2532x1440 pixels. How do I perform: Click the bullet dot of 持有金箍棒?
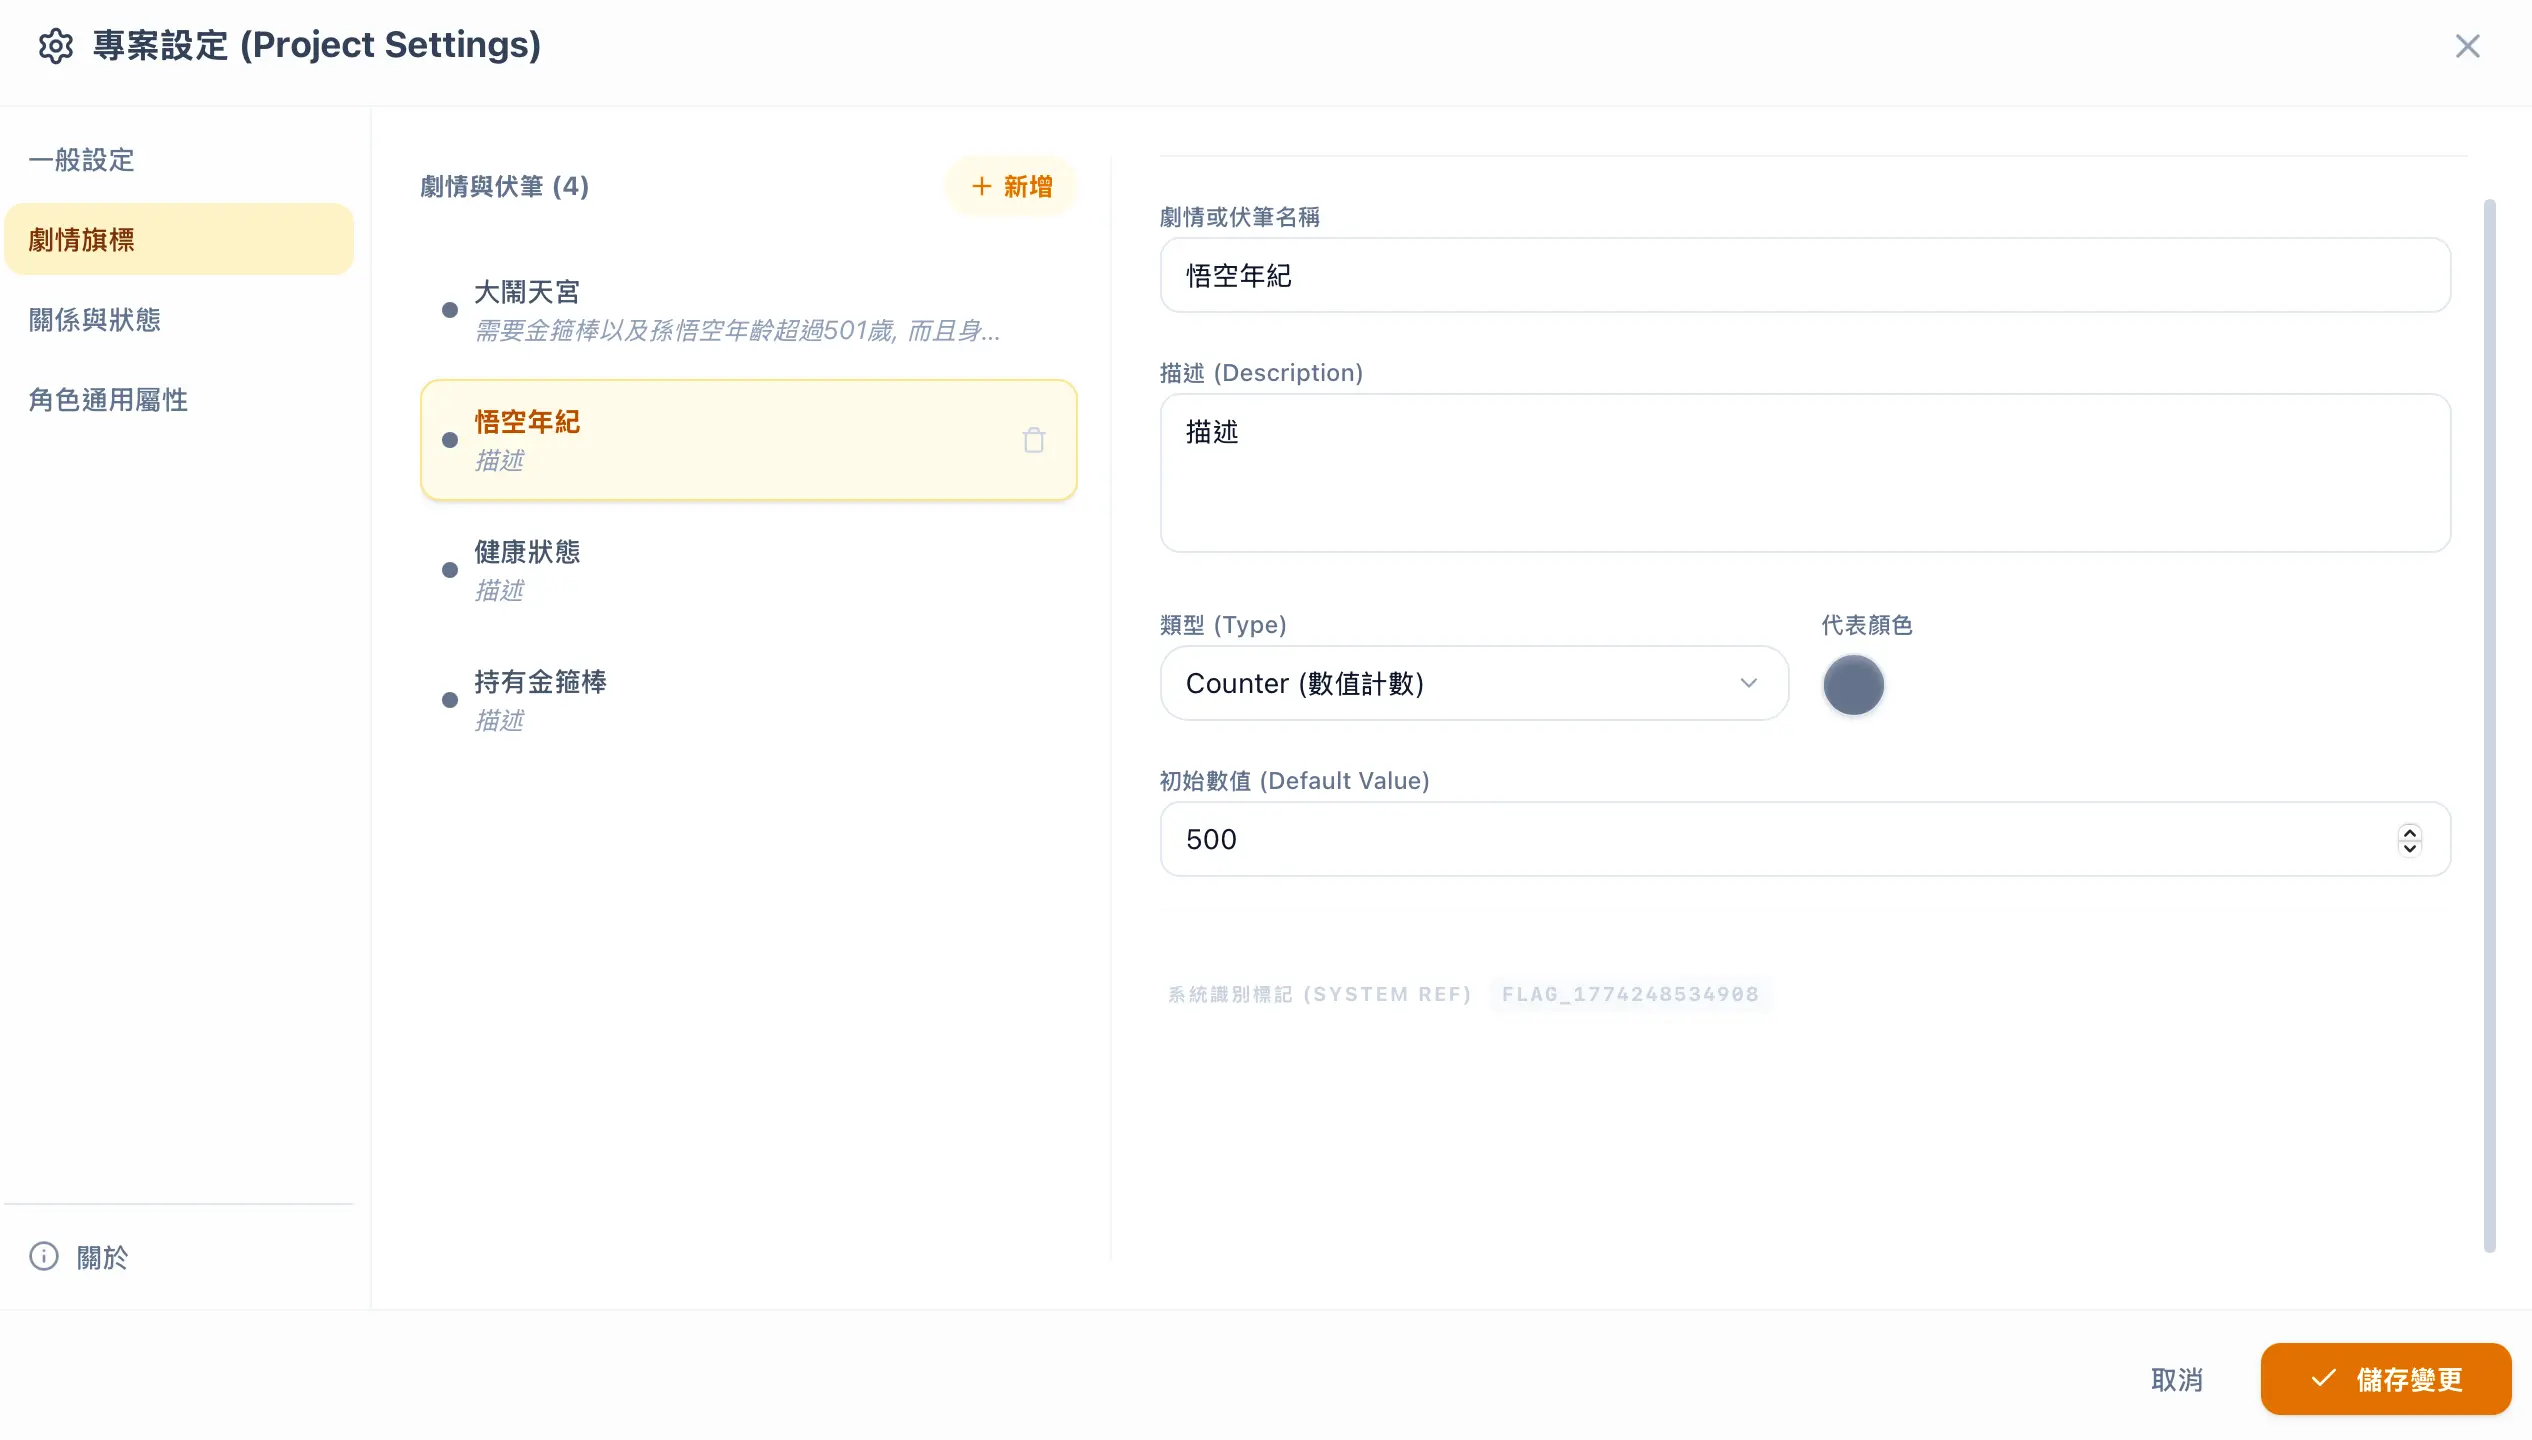450,700
